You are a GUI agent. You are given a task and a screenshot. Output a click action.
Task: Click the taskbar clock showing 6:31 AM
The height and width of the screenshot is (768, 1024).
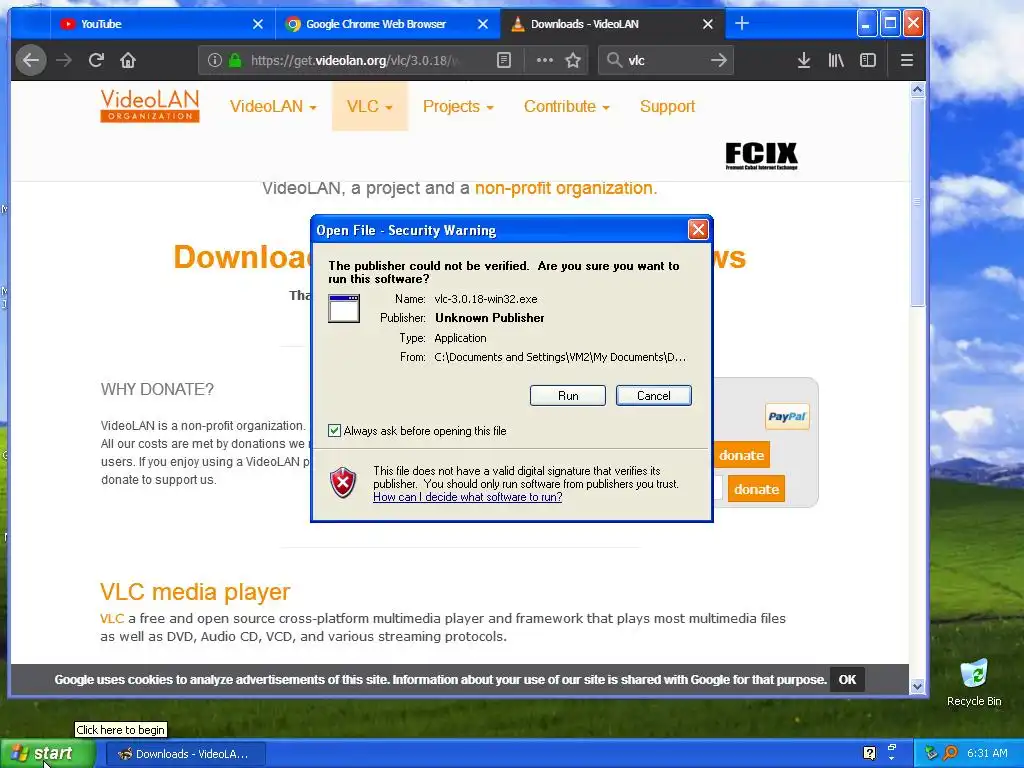click(987, 753)
